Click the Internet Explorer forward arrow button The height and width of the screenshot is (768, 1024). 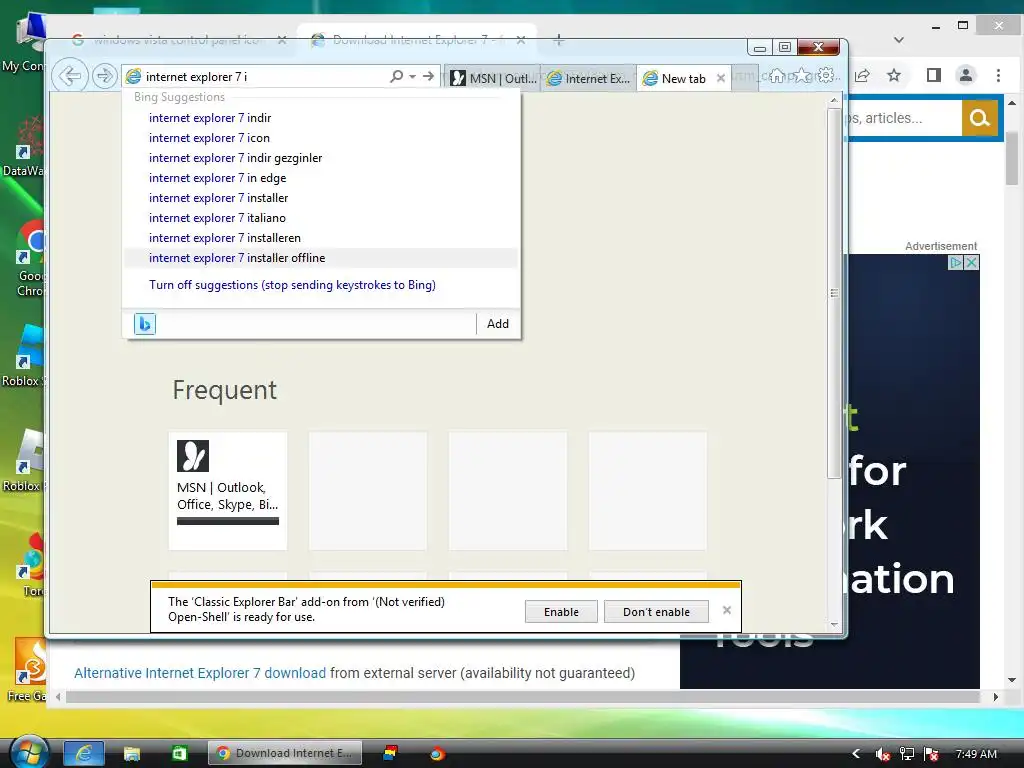[104, 76]
